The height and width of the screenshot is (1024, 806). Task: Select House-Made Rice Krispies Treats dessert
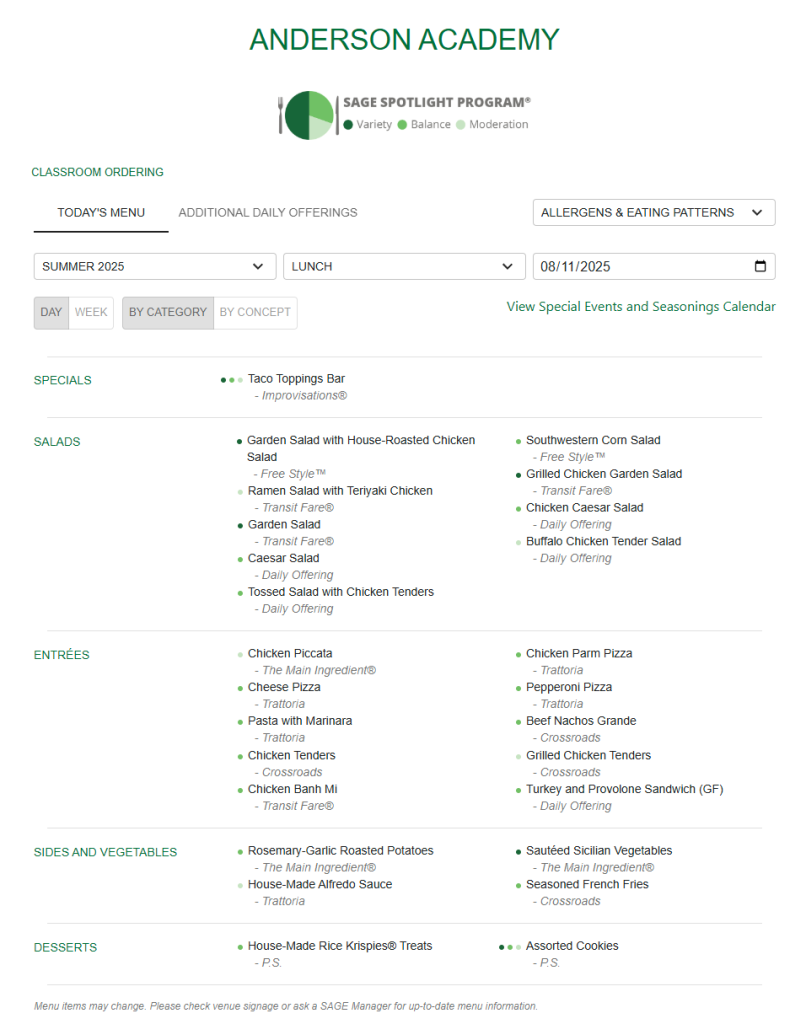[340, 946]
